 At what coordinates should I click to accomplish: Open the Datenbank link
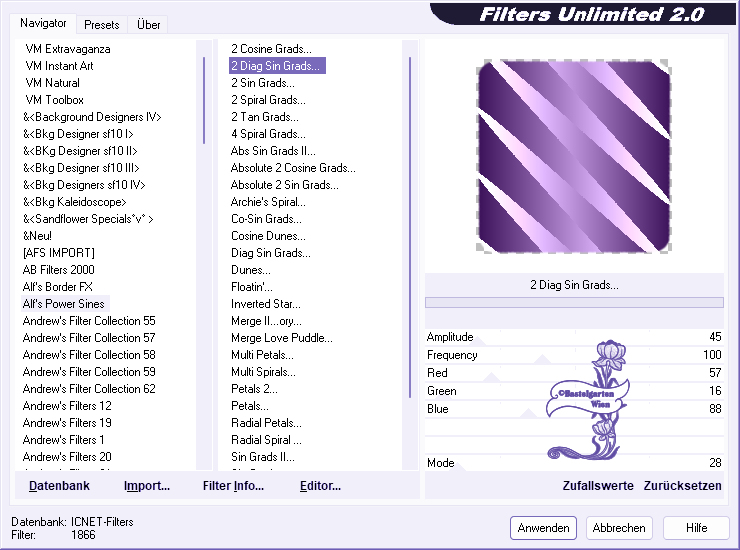pyautogui.click(x=59, y=486)
